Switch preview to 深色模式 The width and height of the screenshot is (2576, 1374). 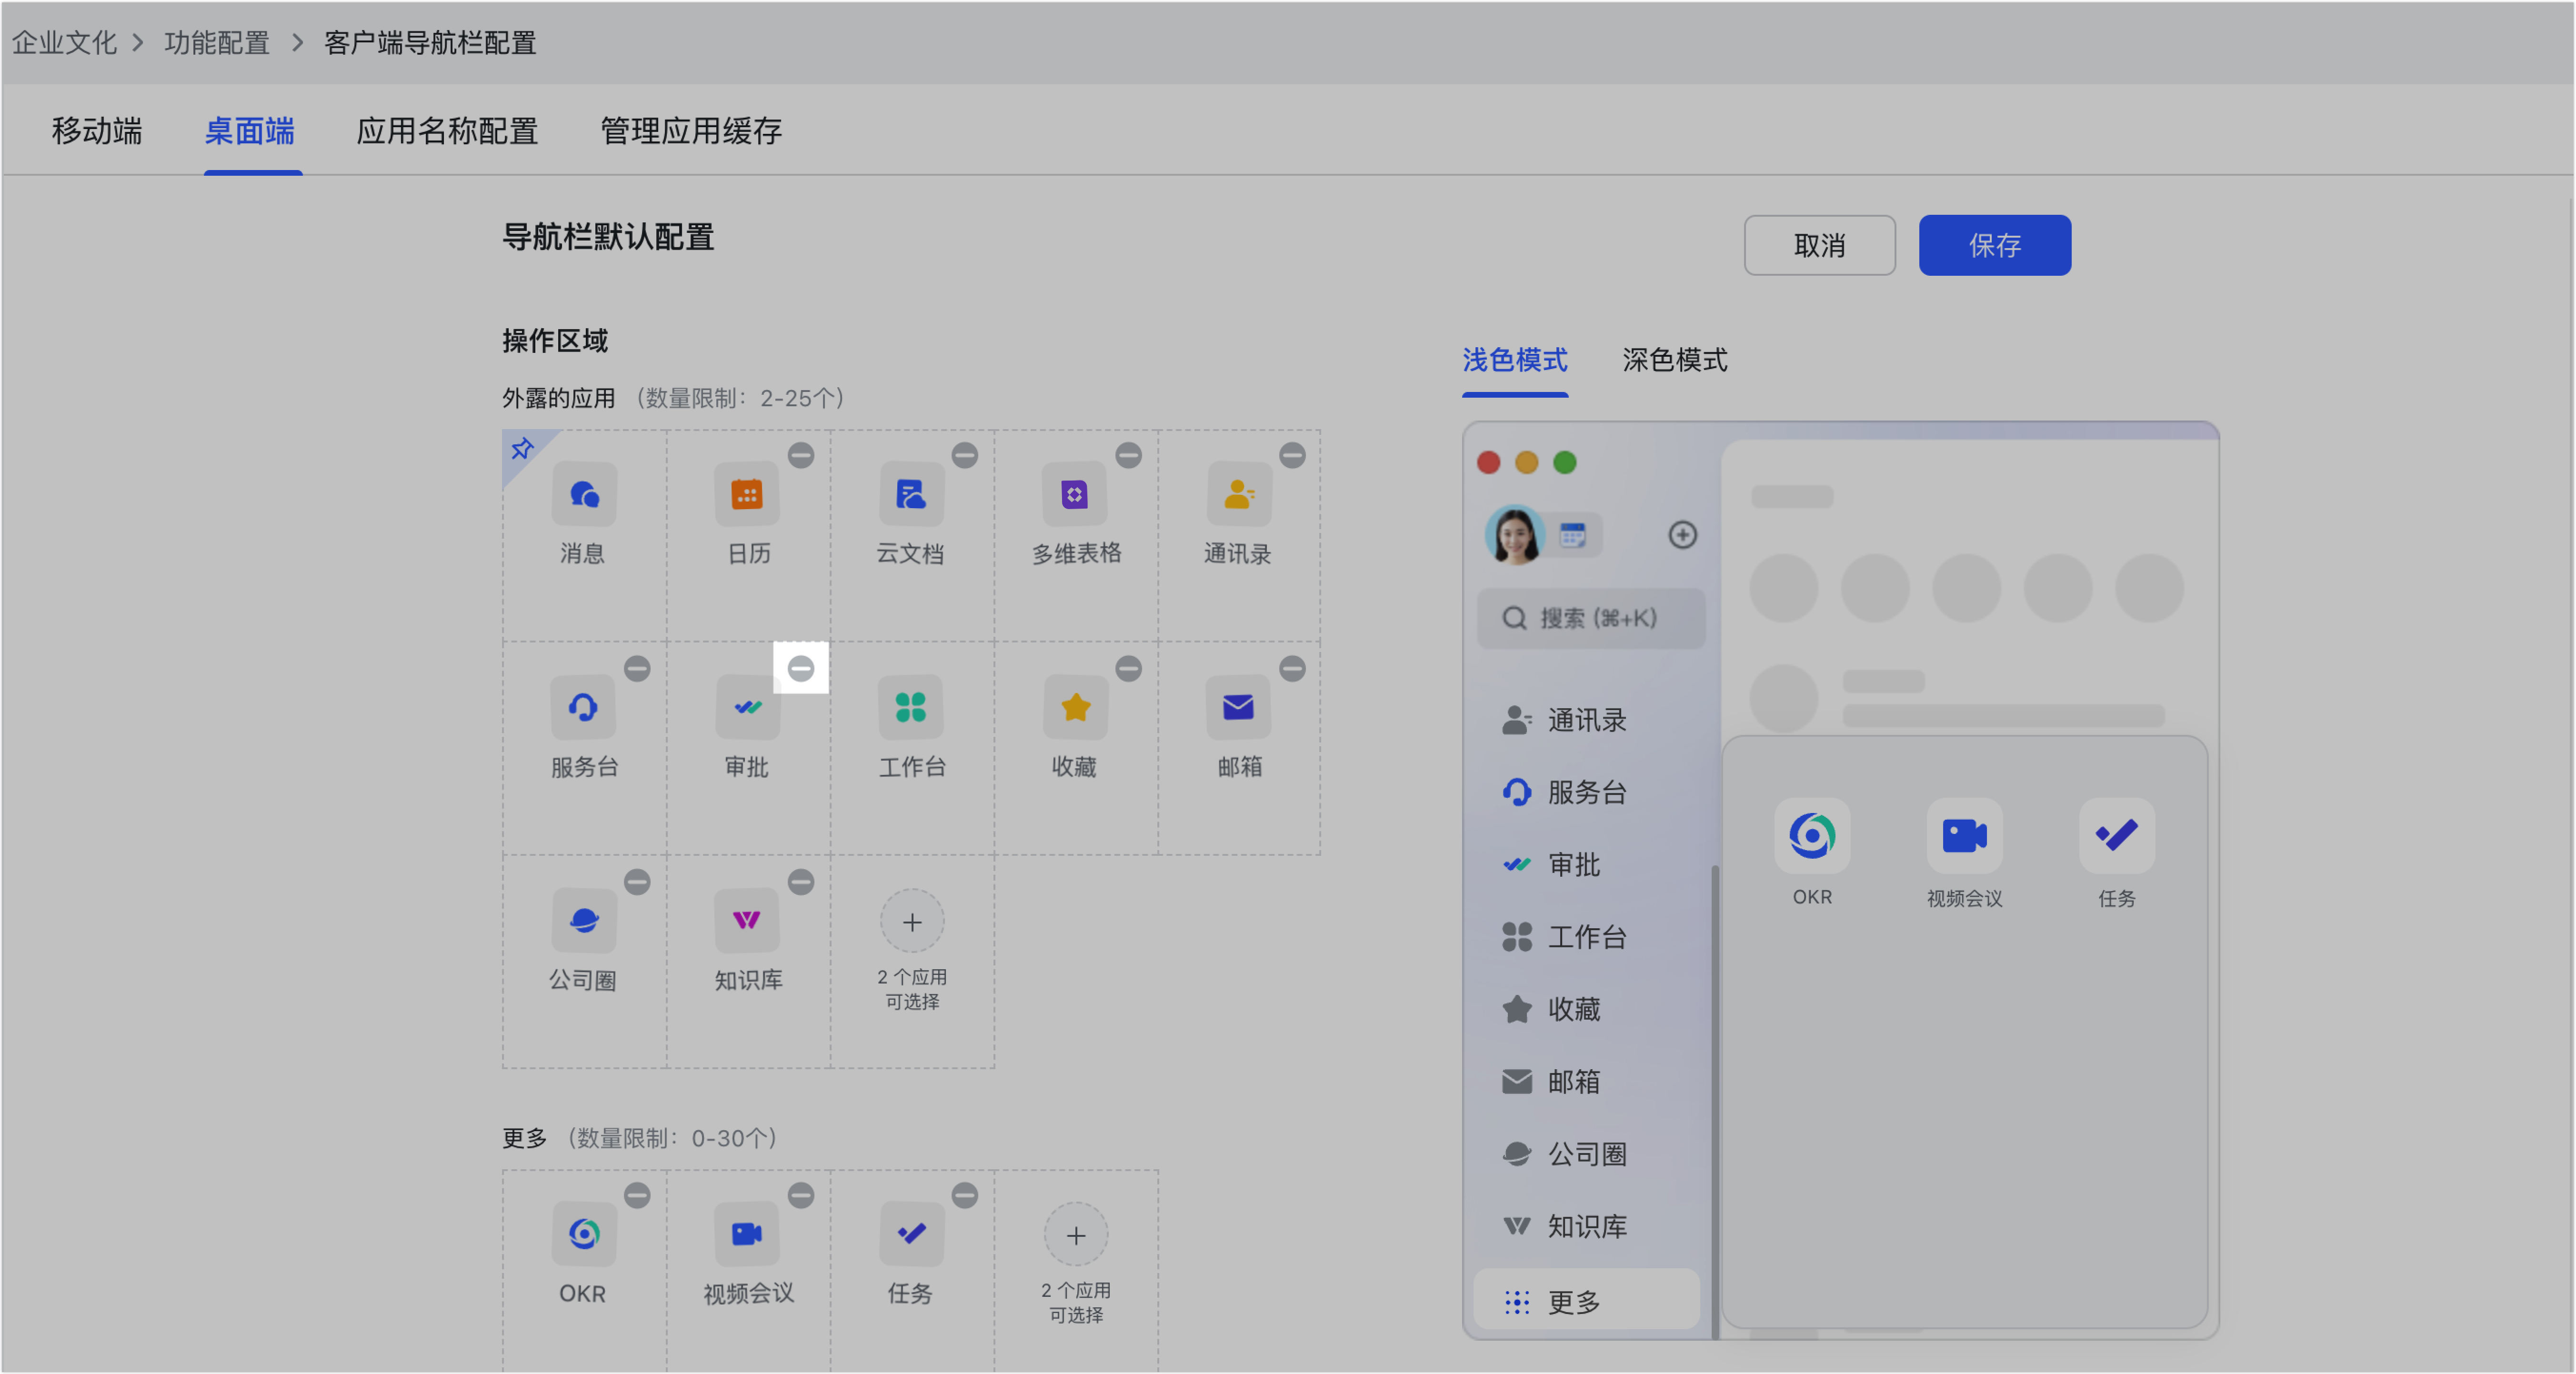(x=1675, y=360)
